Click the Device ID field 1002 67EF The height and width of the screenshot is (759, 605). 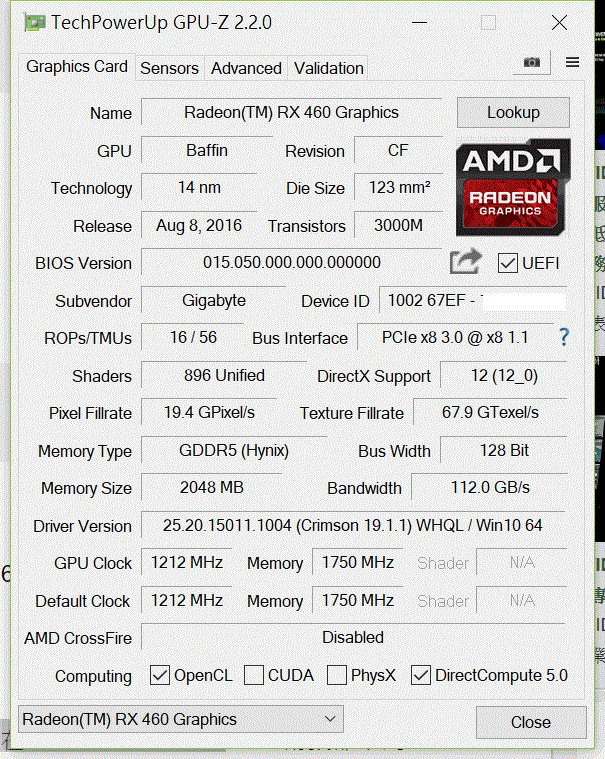472,300
